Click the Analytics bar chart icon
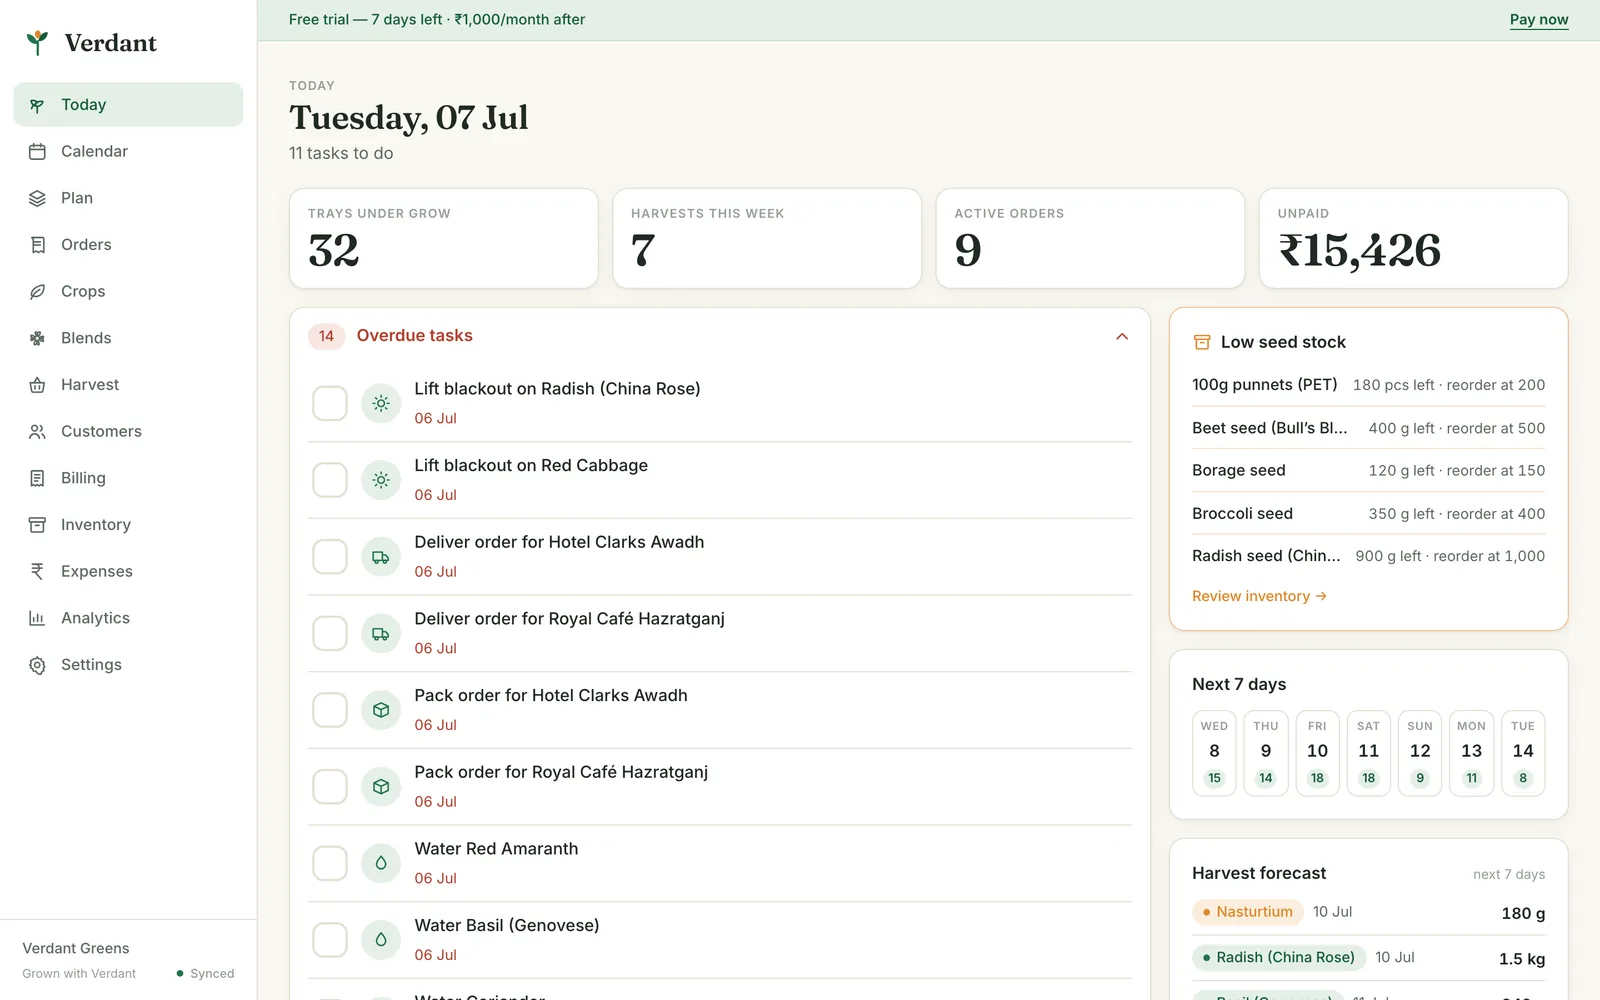The width and height of the screenshot is (1600, 1000). click(37, 618)
